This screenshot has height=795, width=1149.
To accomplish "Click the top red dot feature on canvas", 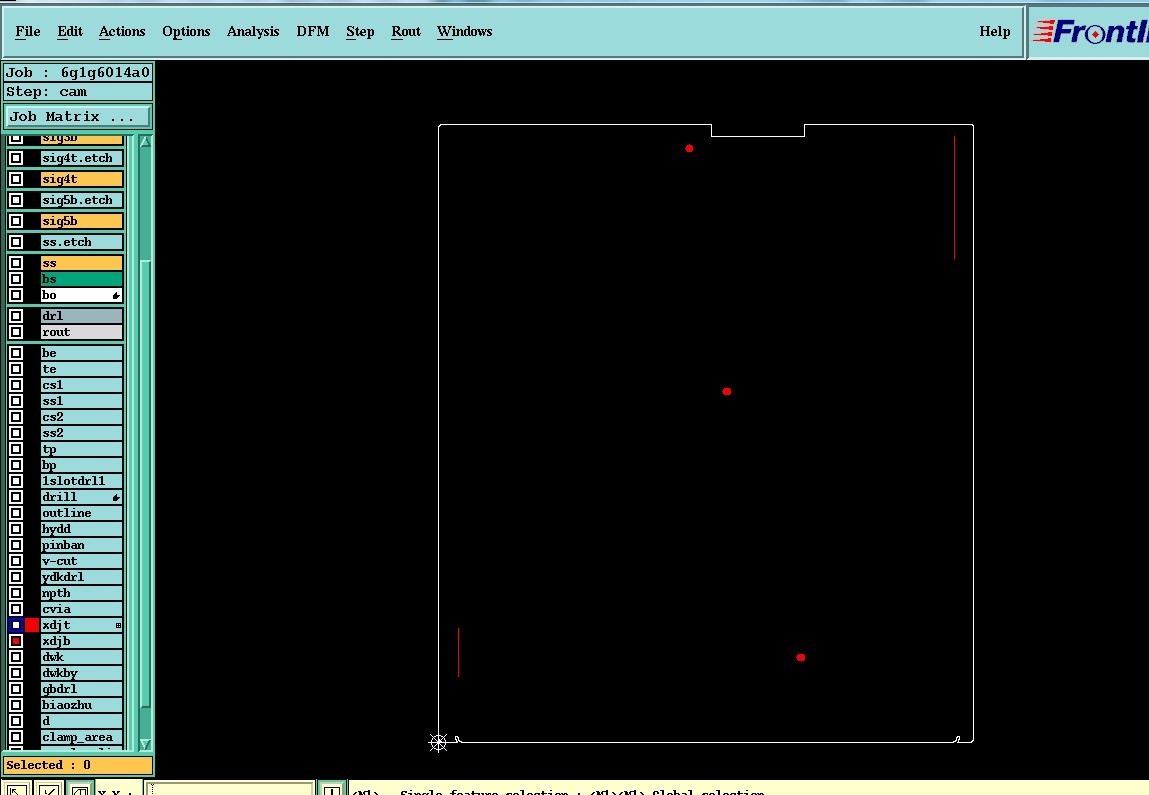I will pos(689,149).
